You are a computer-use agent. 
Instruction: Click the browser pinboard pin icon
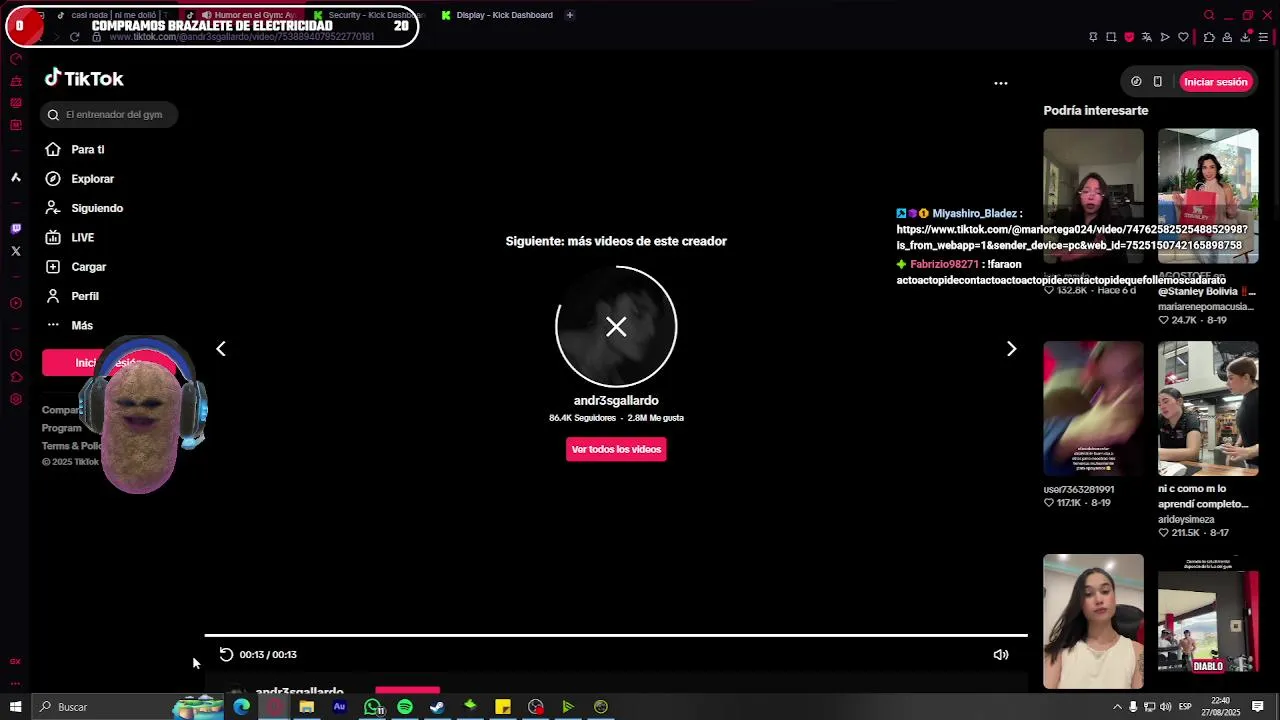pos(1093,37)
